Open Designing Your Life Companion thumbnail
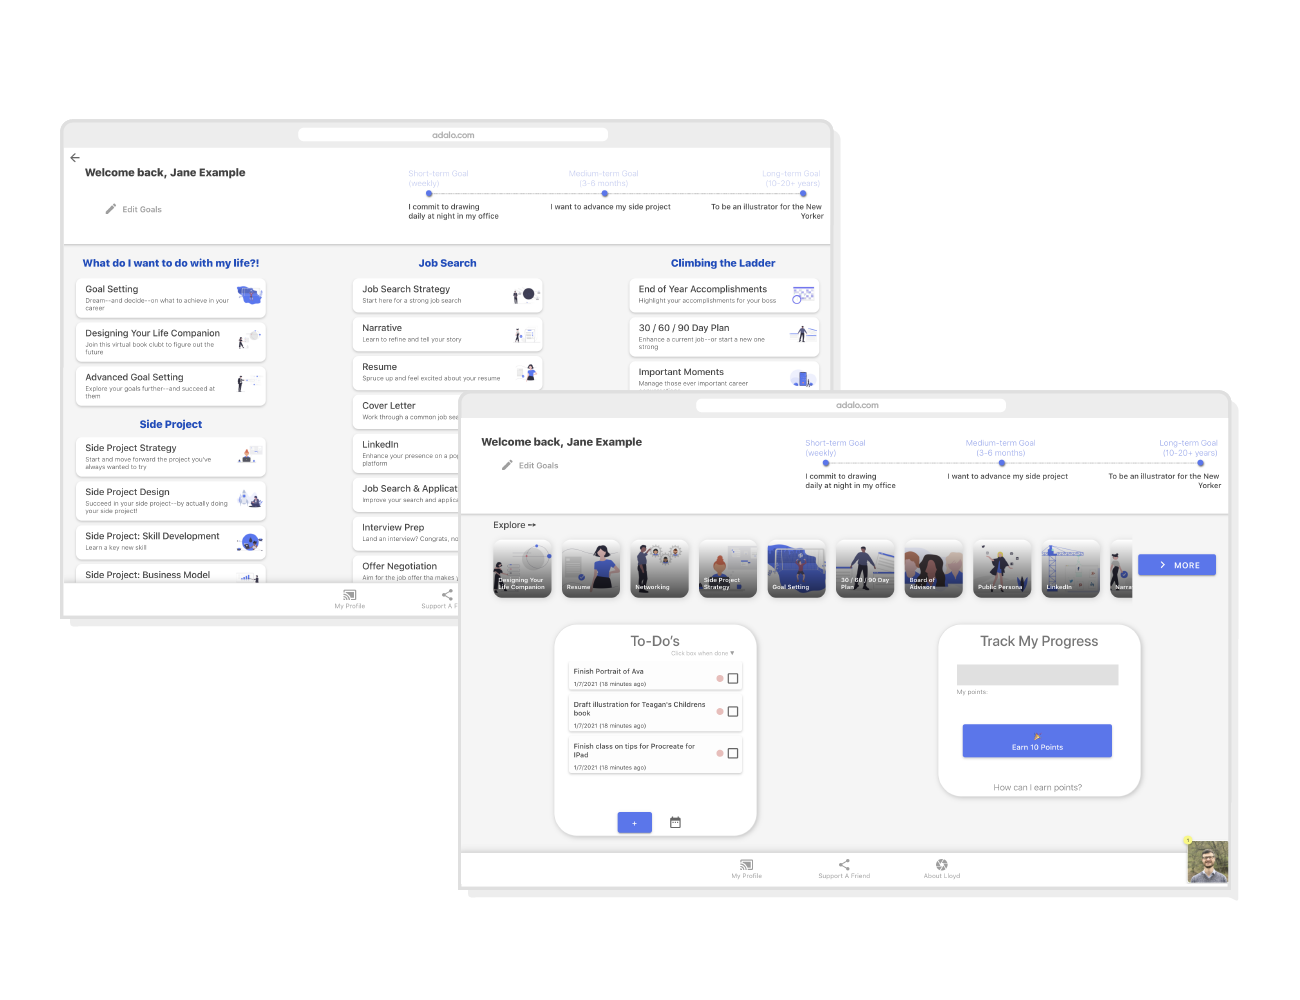 (522, 569)
